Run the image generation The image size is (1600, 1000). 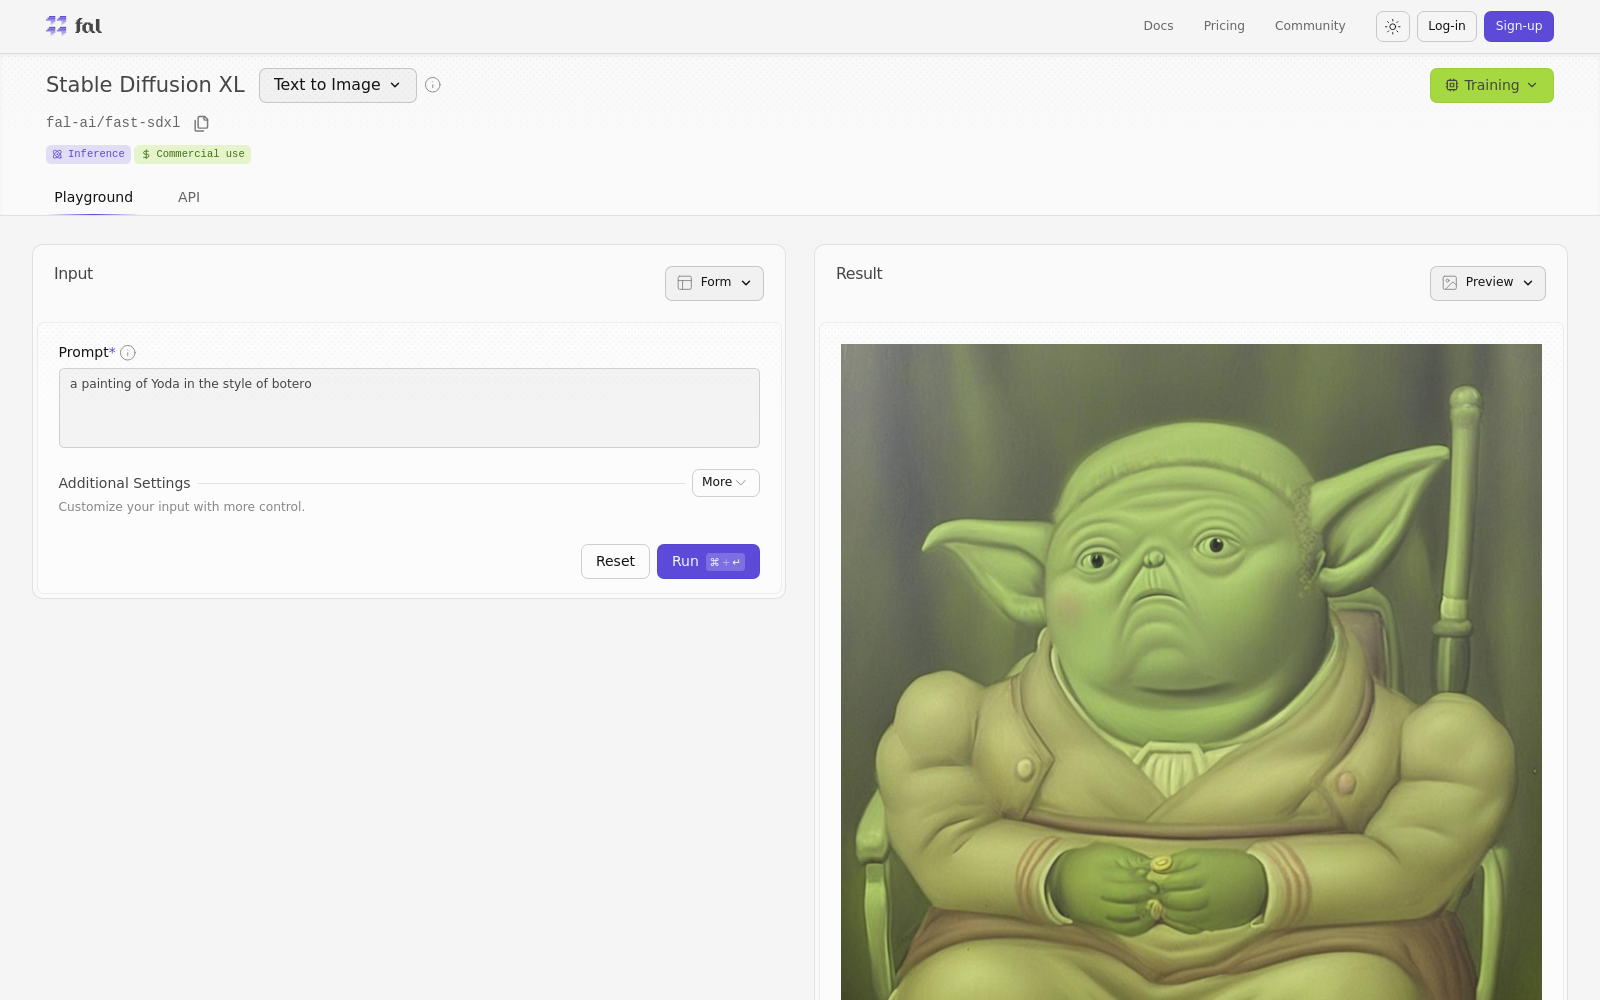(708, 561)
